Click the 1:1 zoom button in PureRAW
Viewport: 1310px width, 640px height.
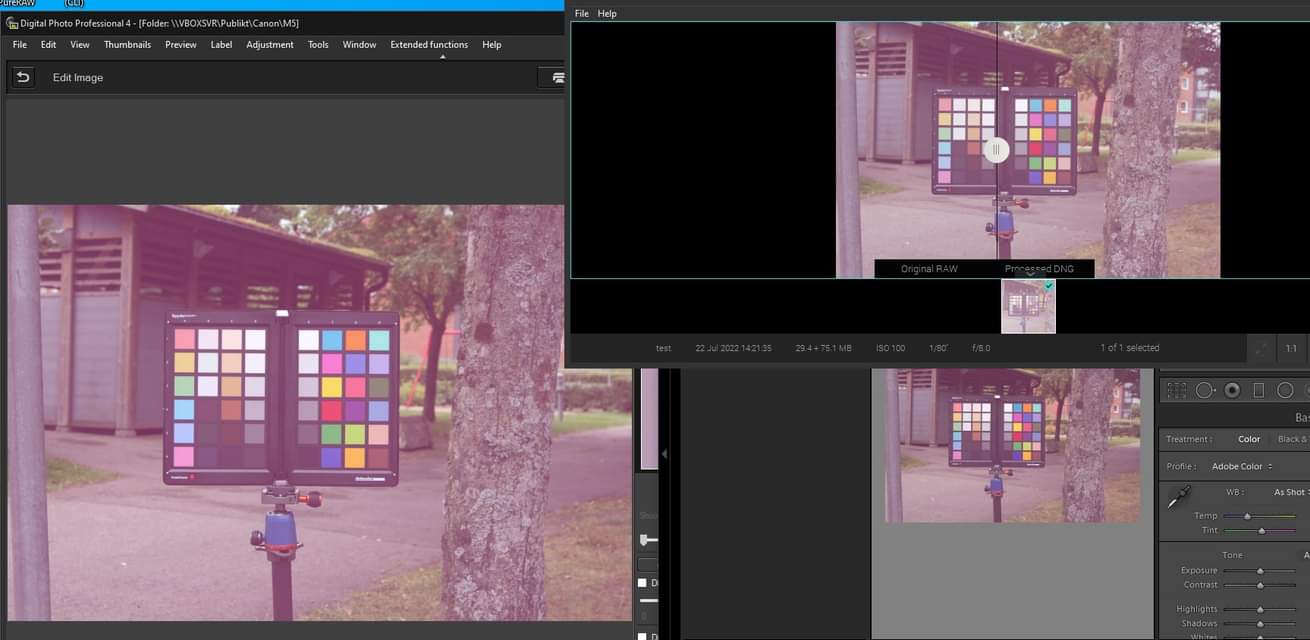coord(1290,348)
